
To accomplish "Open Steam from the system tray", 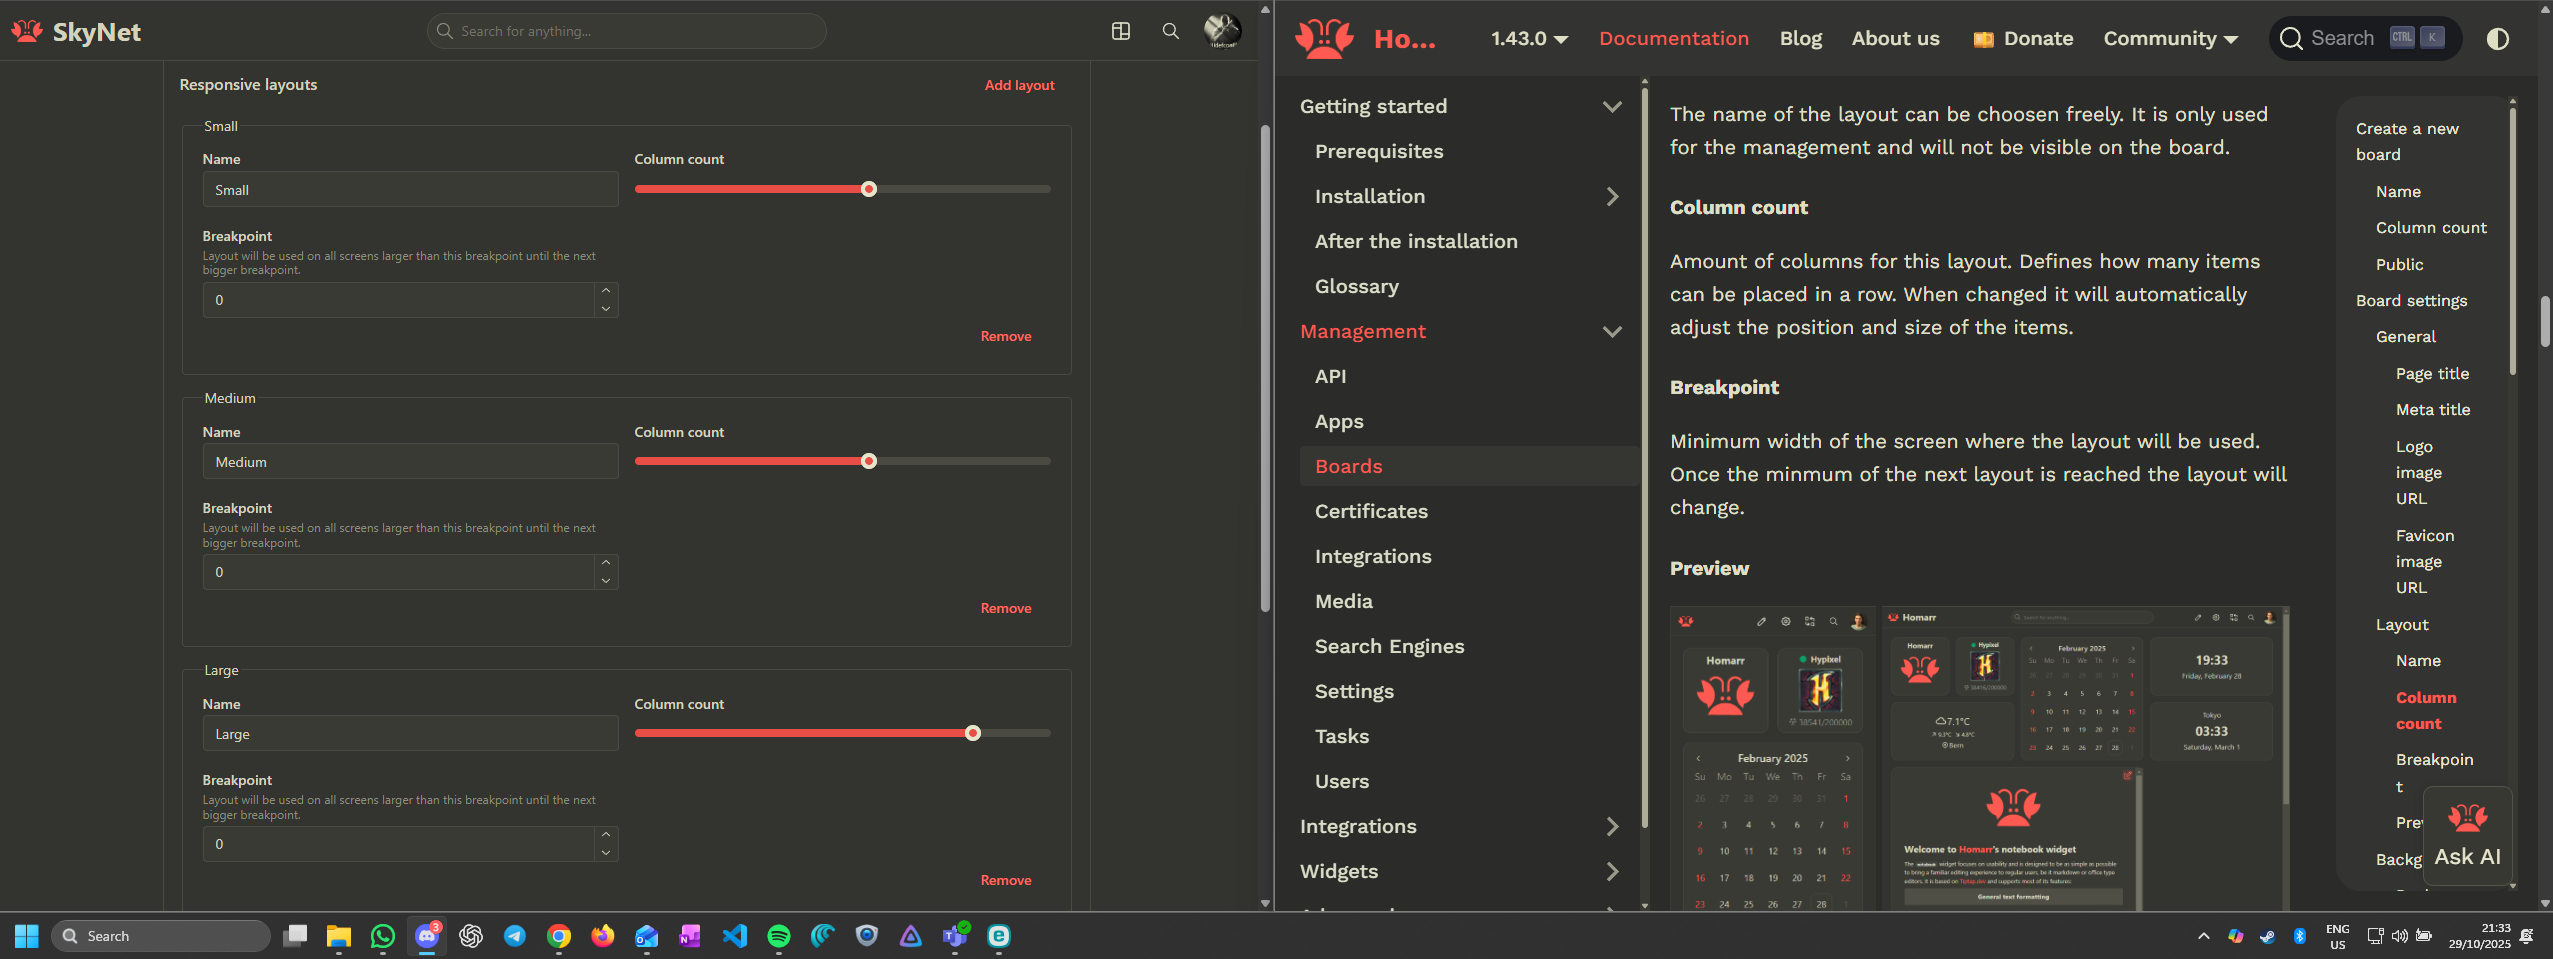I will click(x=2267, y=936).
